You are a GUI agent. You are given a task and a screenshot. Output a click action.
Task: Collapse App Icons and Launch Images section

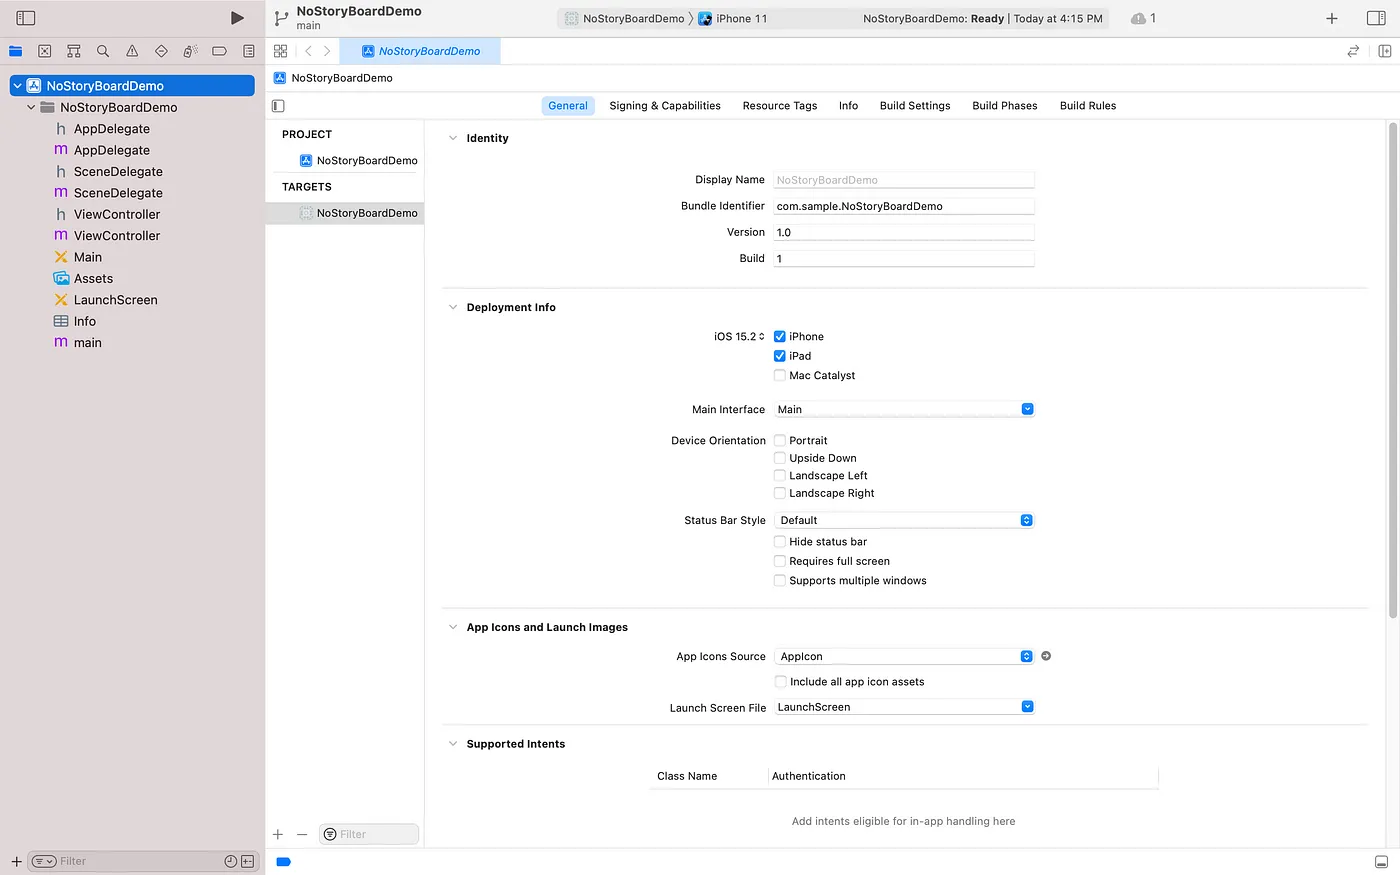pyautogui.click(x=453, y=627)
